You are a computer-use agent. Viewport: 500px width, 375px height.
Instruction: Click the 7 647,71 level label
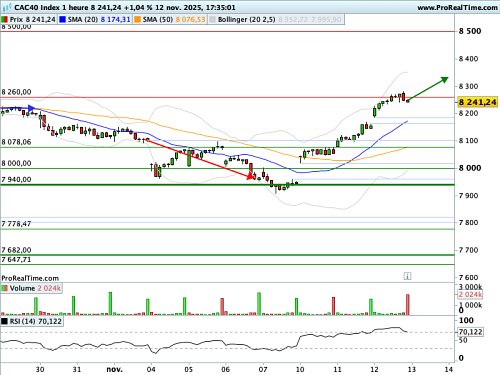coord(16,259)
